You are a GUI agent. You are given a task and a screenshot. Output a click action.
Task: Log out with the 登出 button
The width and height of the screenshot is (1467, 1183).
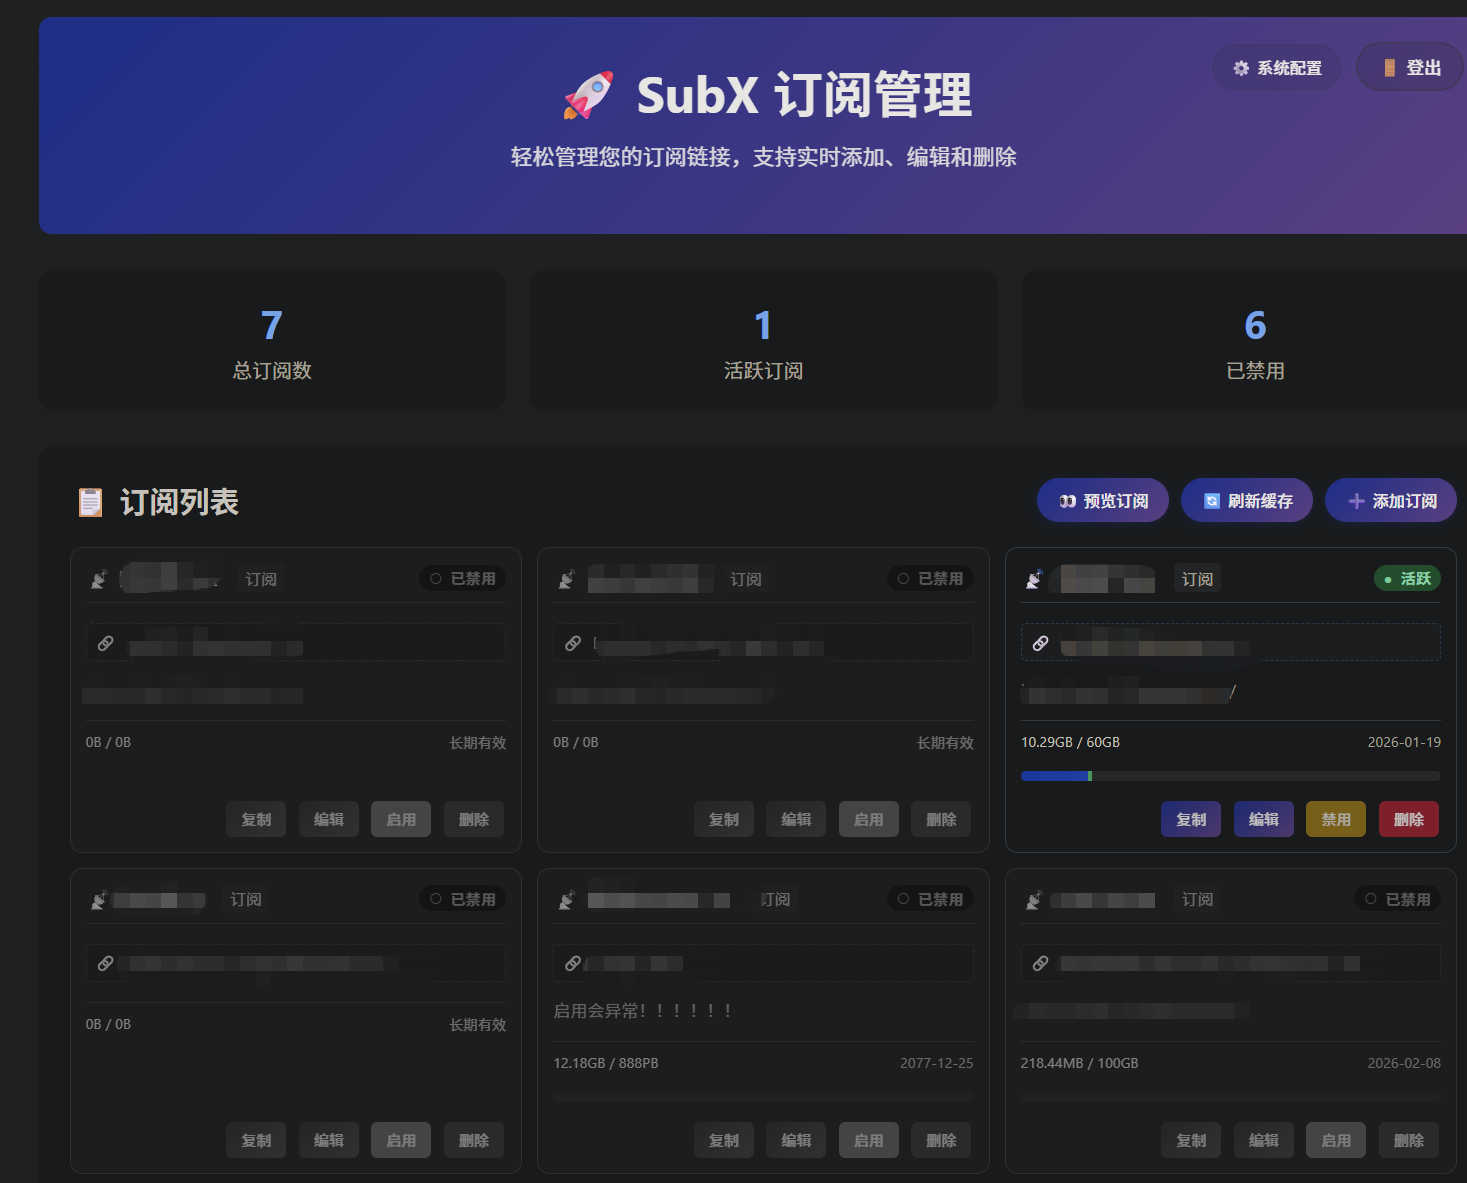point(1411,68)
